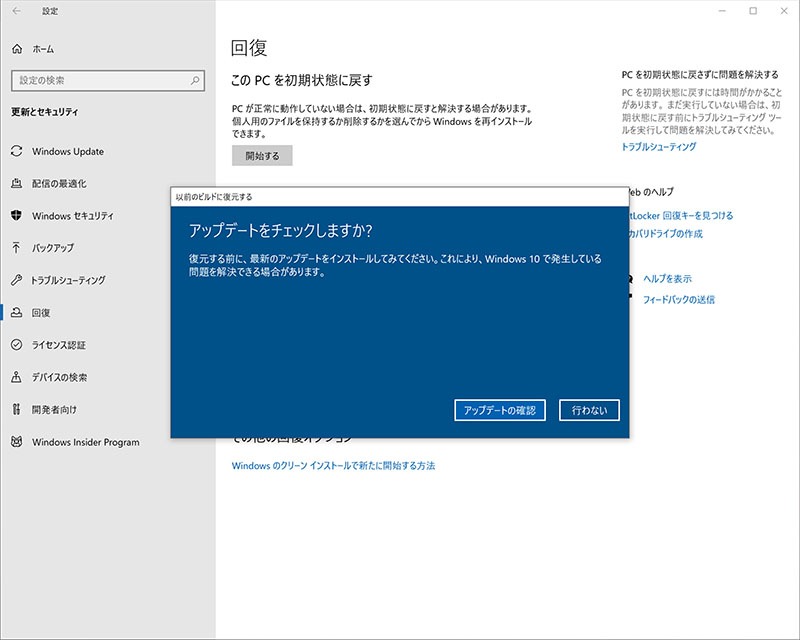
Task: Open the ヘルプを表示 link
Action: point(667,279)
